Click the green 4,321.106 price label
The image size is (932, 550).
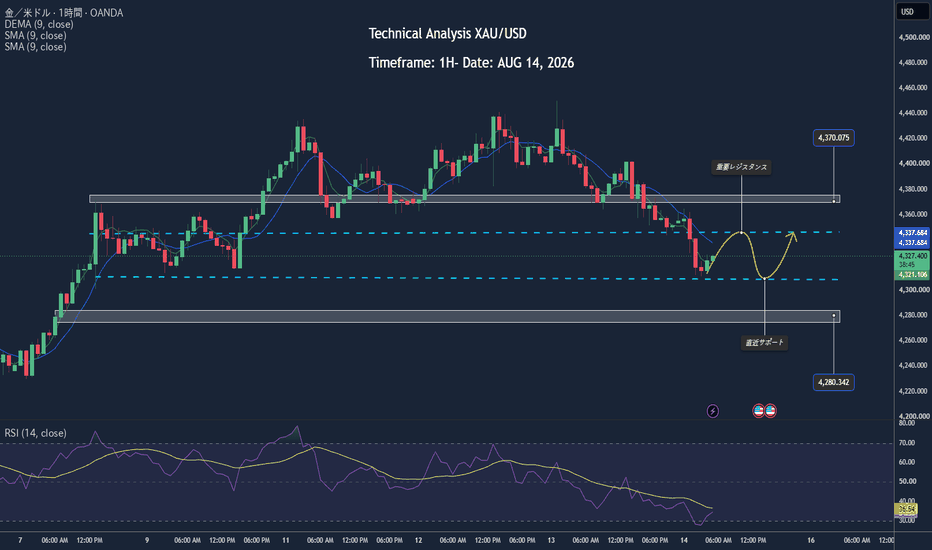[x=912, y=275]
